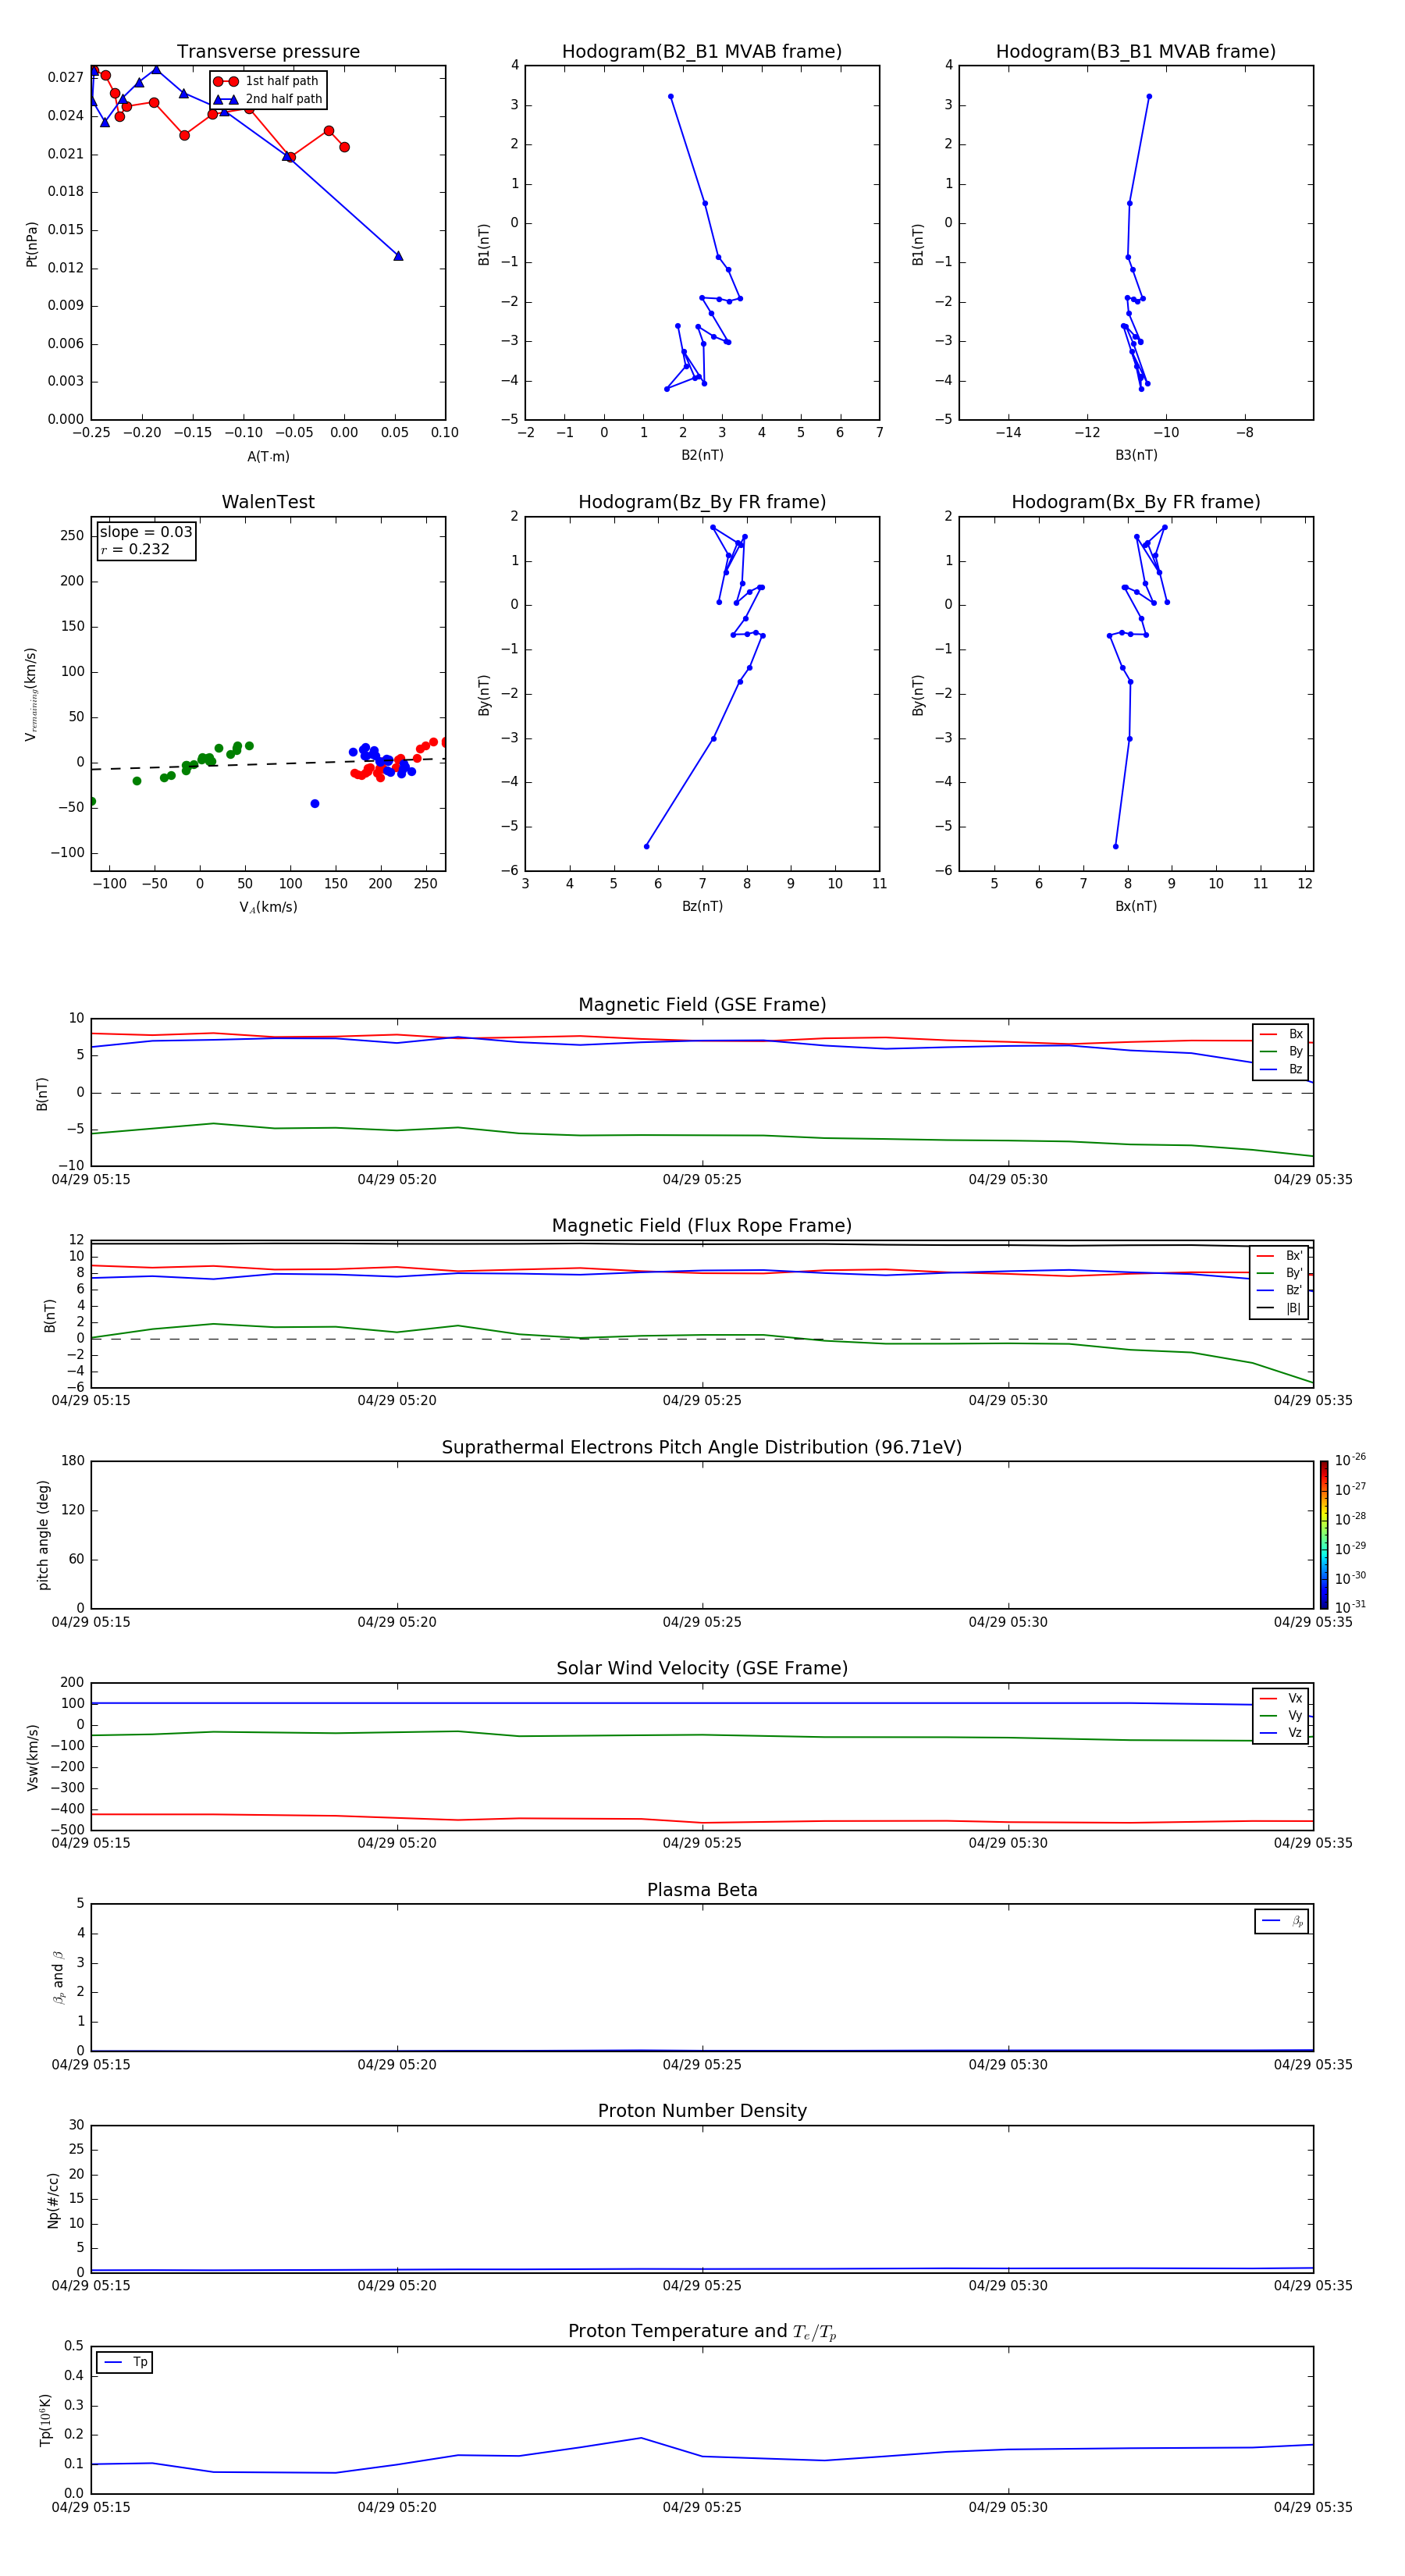Click the Suprathermal Electrons Pitch Angle title
This screenshot has width=1405, height=2576.
(702, 1448)
